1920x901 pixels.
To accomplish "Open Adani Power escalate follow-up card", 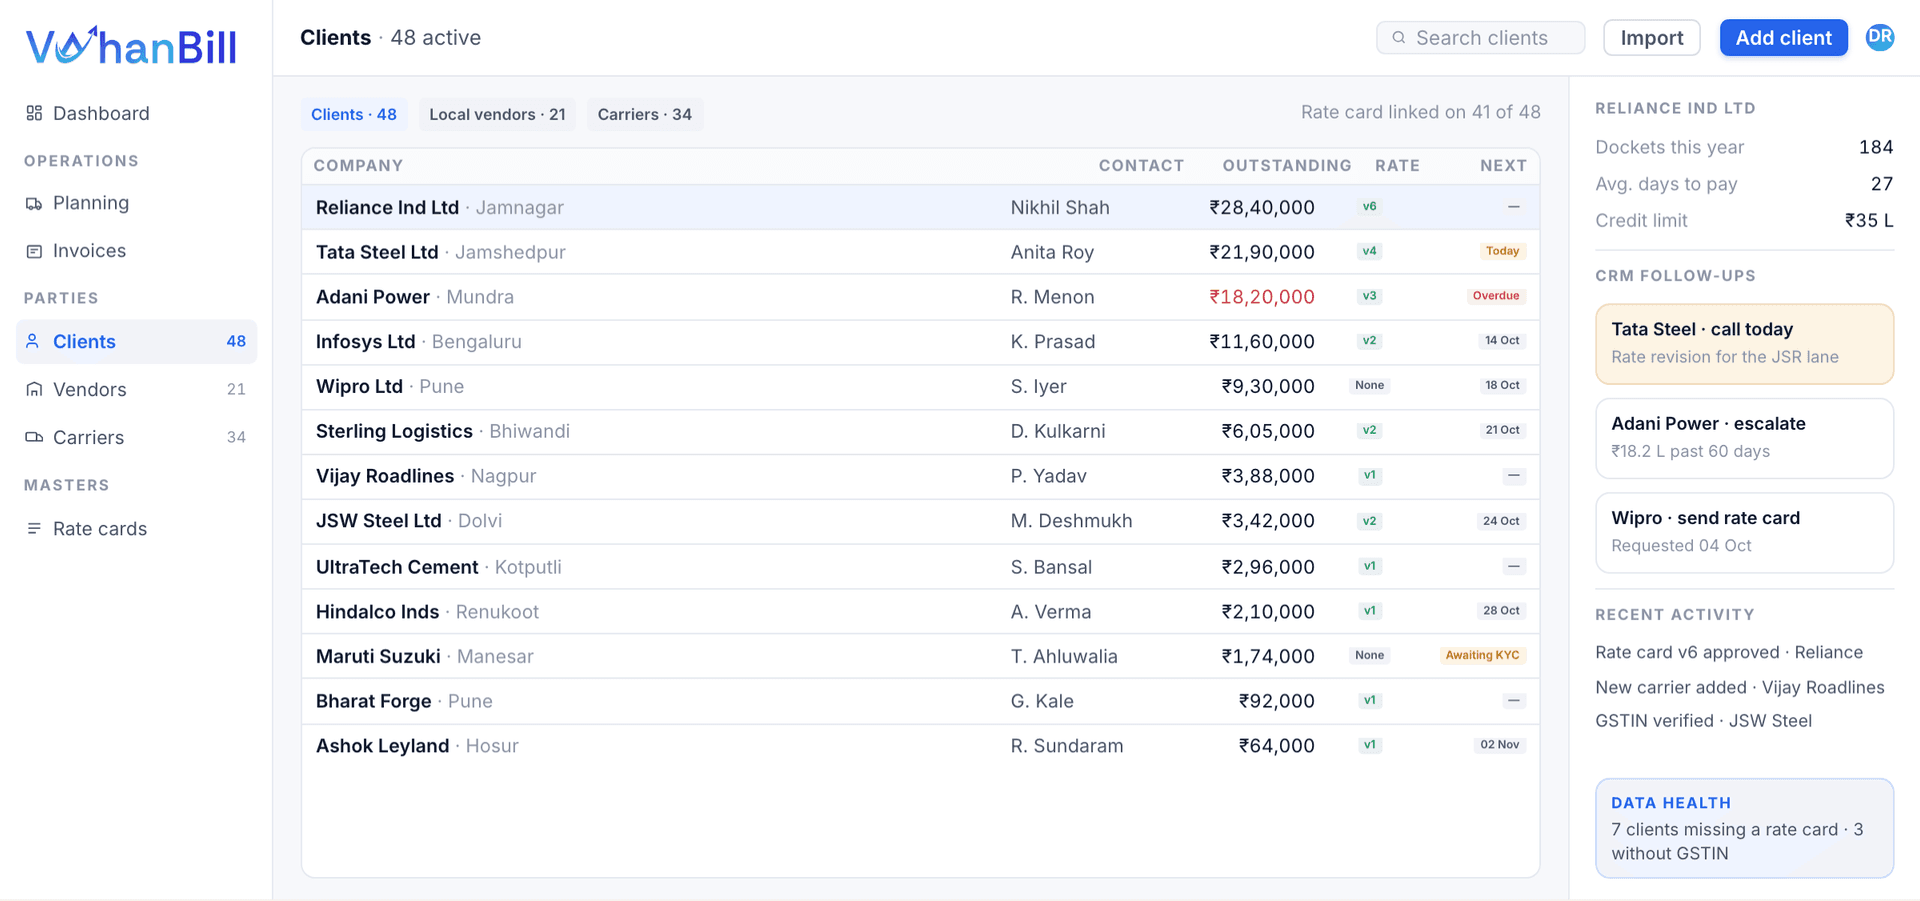I will pyautogui.click(x=1744, y=438).
